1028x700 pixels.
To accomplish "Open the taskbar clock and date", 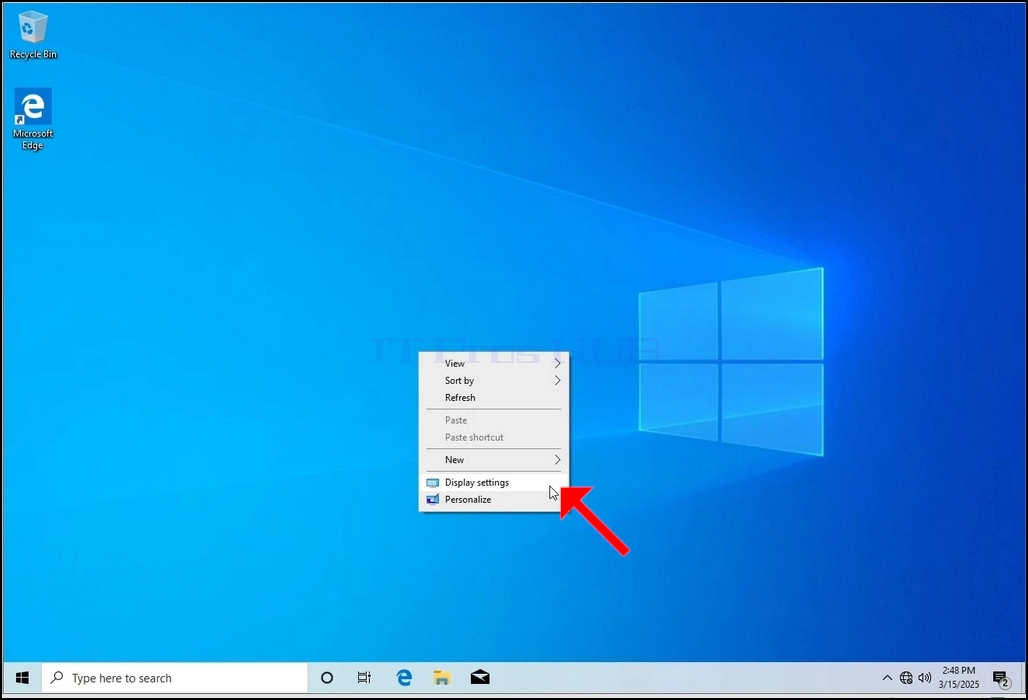I will (x=959, y=678).
